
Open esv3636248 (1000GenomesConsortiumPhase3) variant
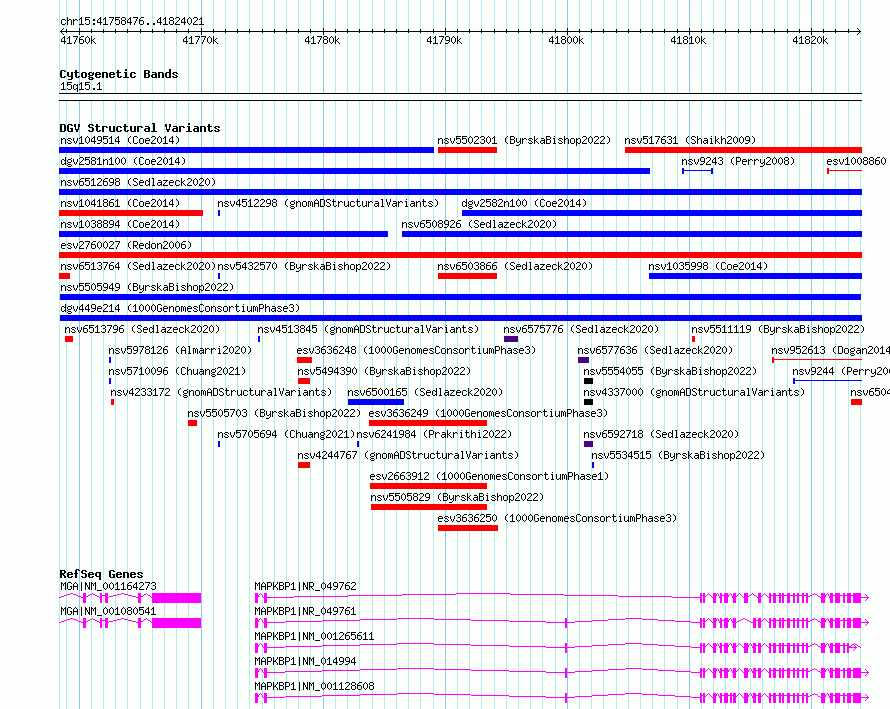click(x=416, y=350)
